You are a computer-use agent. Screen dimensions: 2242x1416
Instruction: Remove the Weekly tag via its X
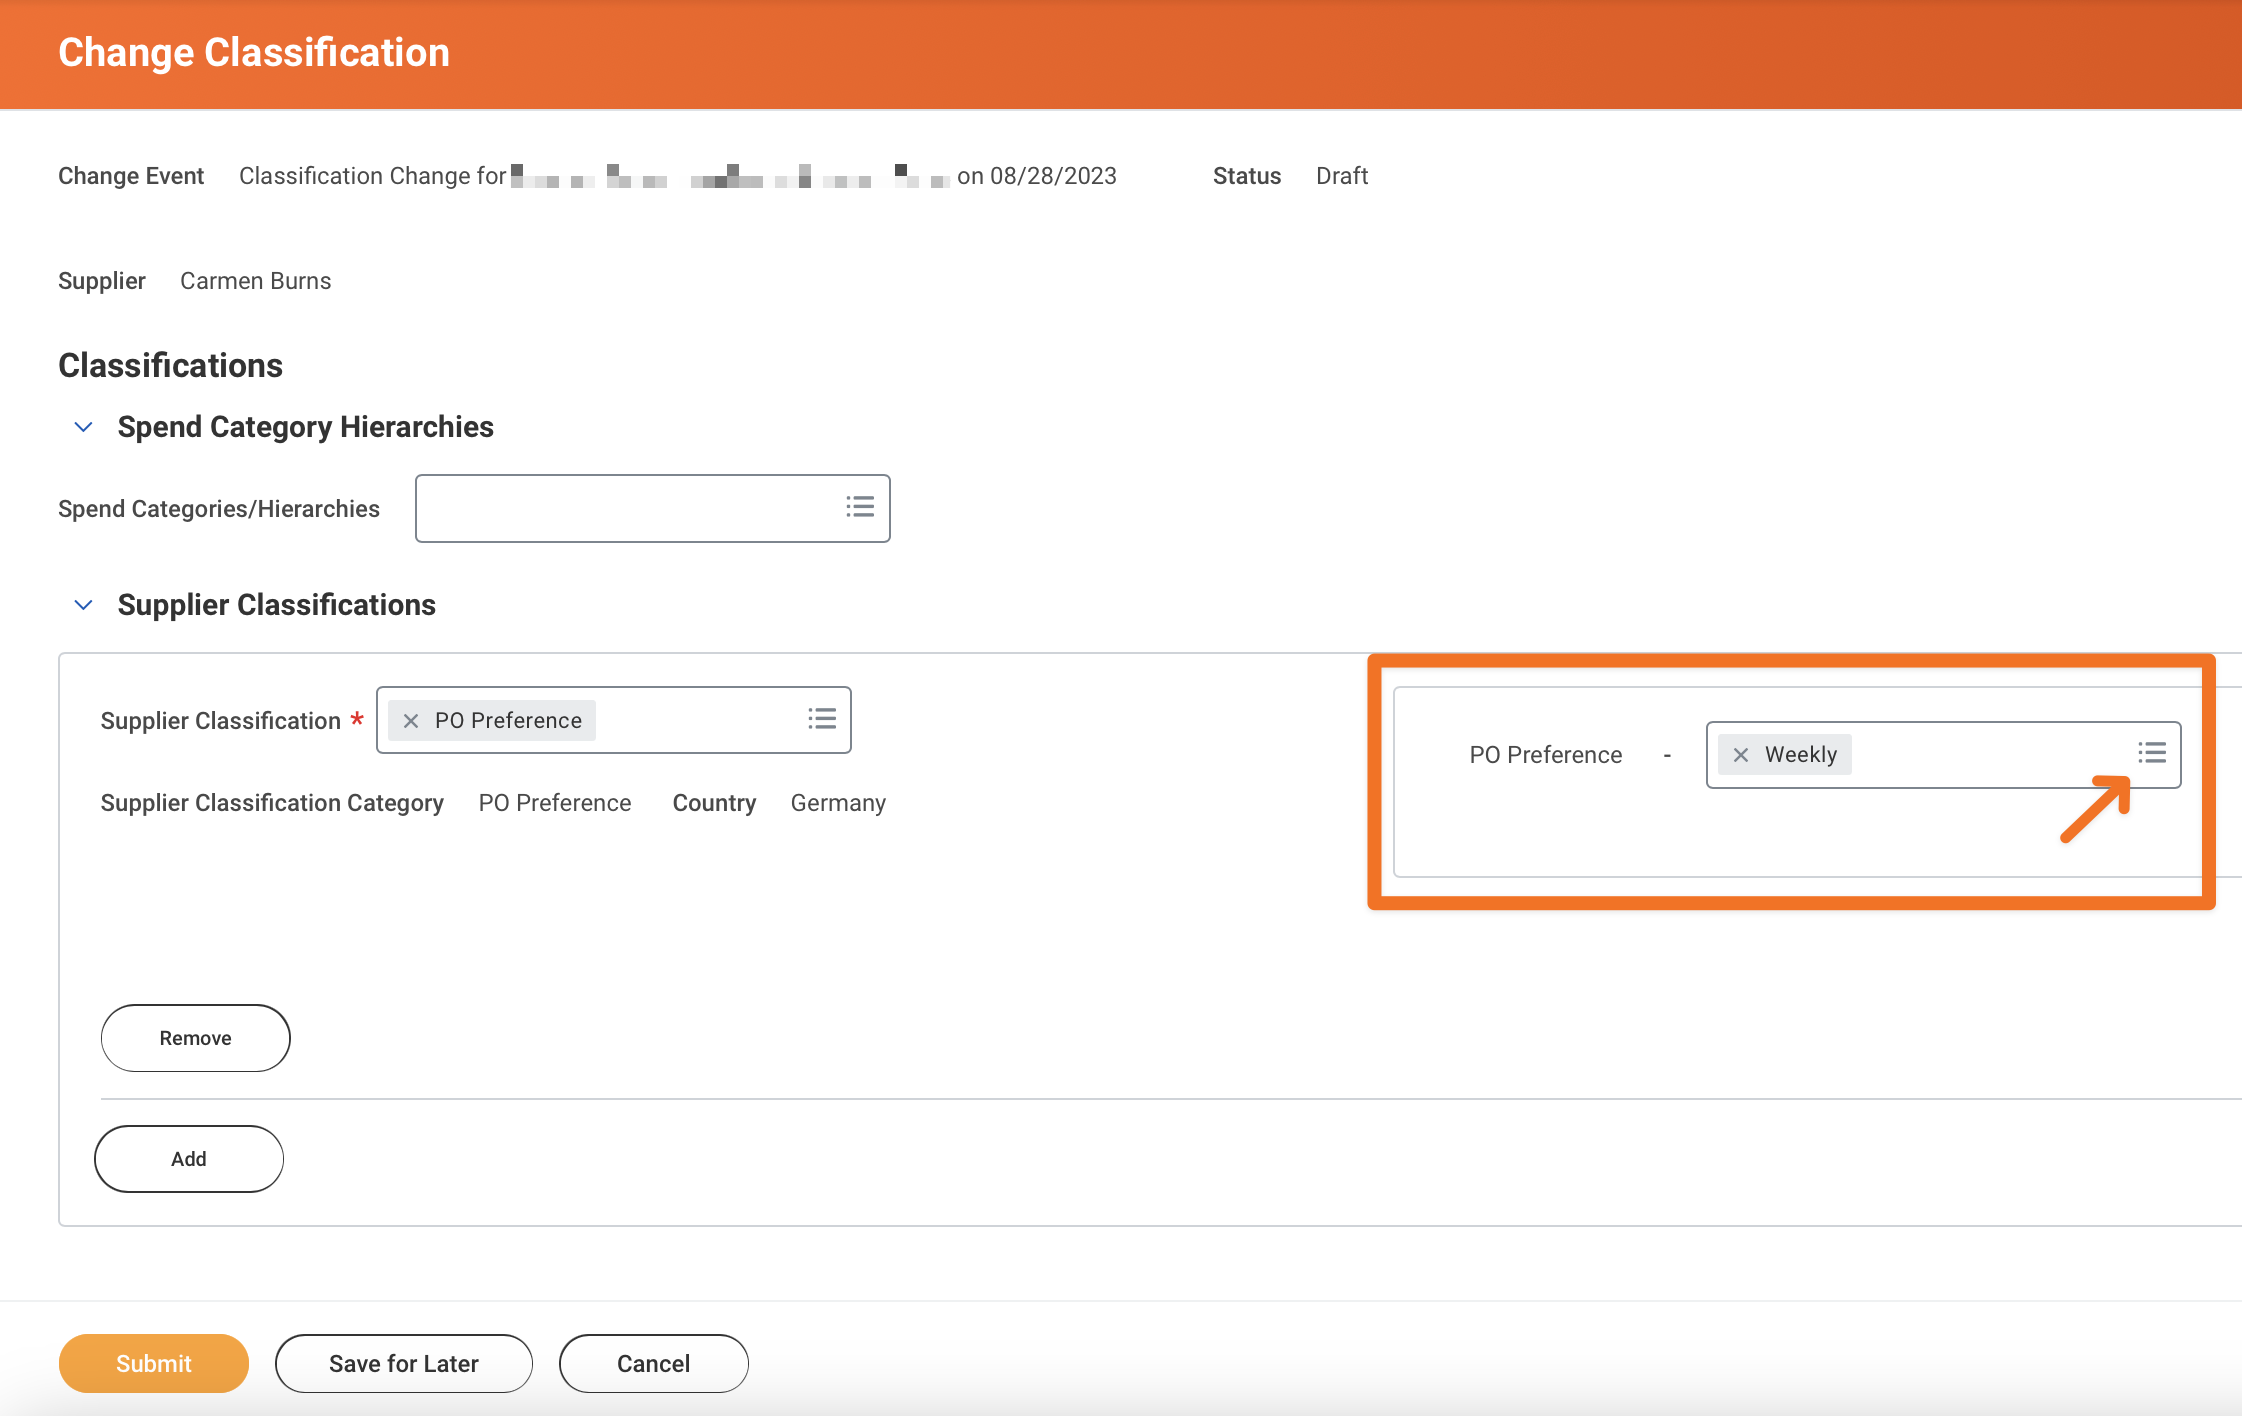point(1741,754)
